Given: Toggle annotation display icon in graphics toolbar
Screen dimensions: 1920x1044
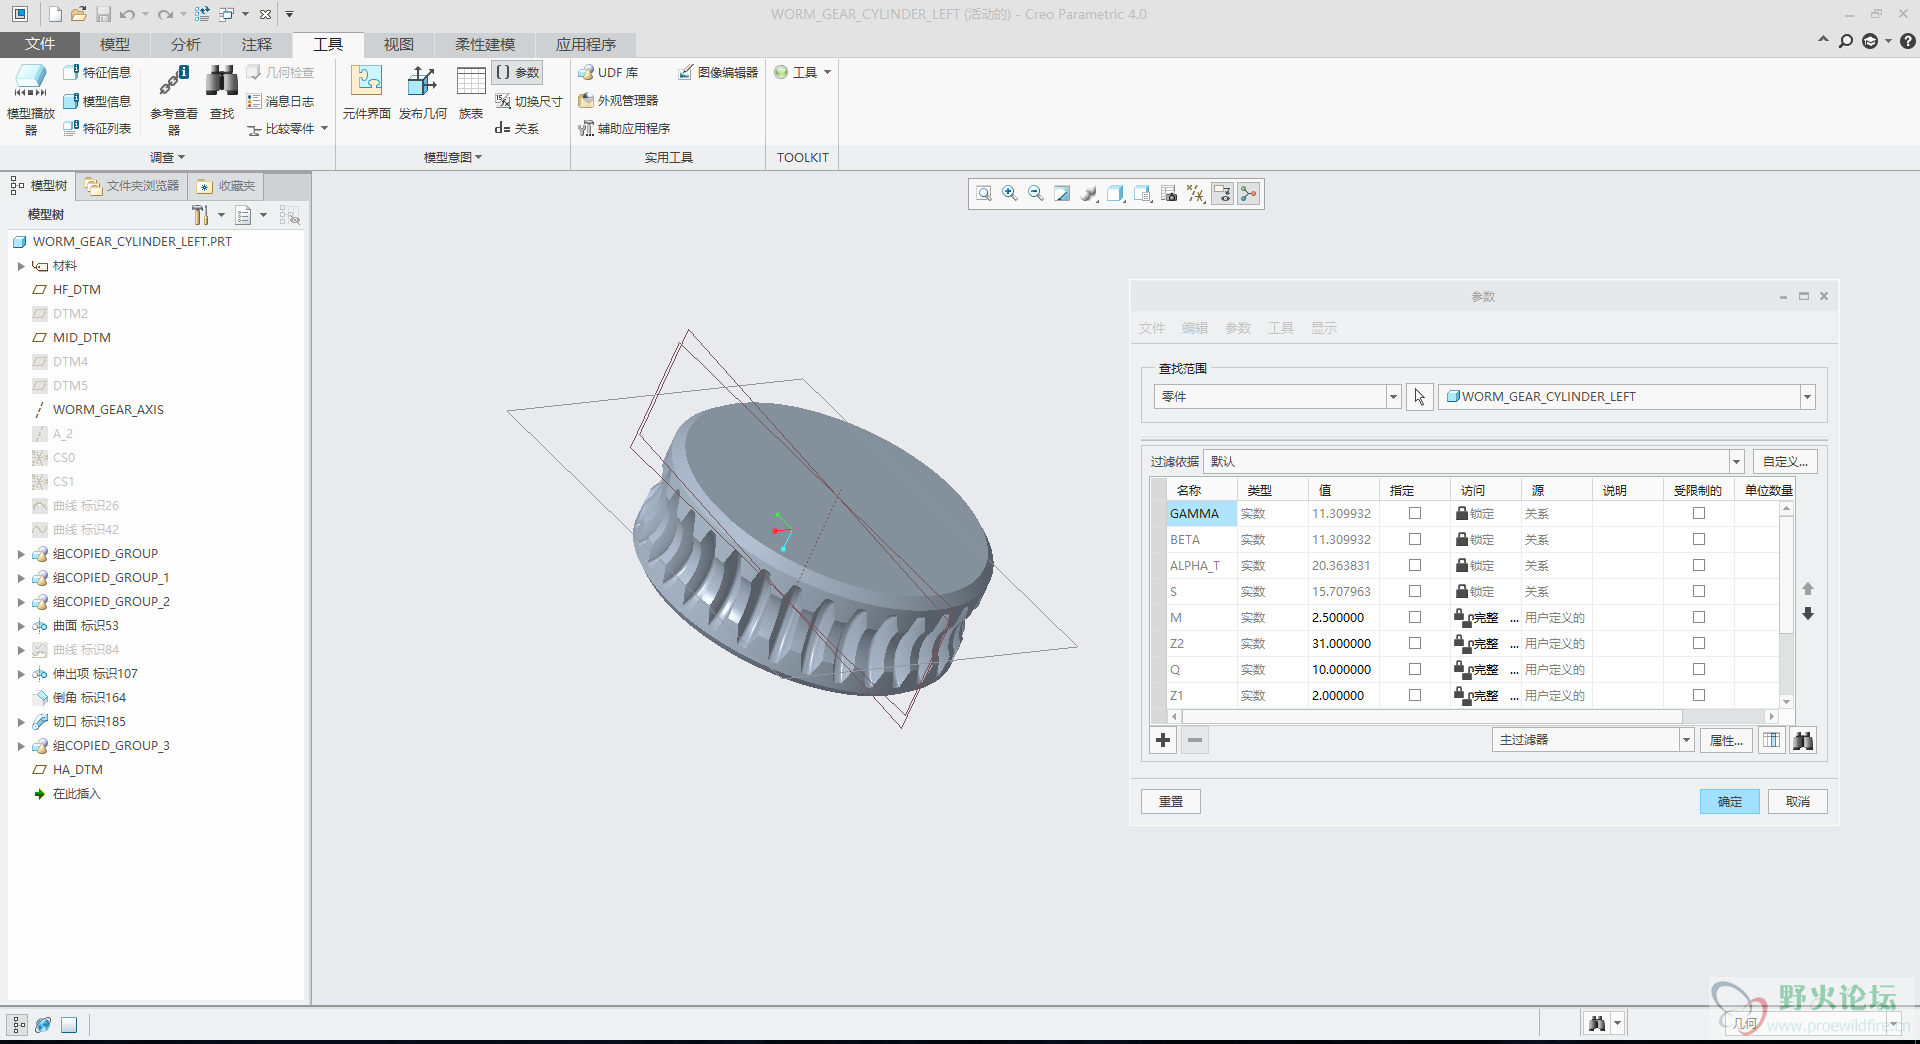Looking at the screenshot, I should (x=1223, y=194).
